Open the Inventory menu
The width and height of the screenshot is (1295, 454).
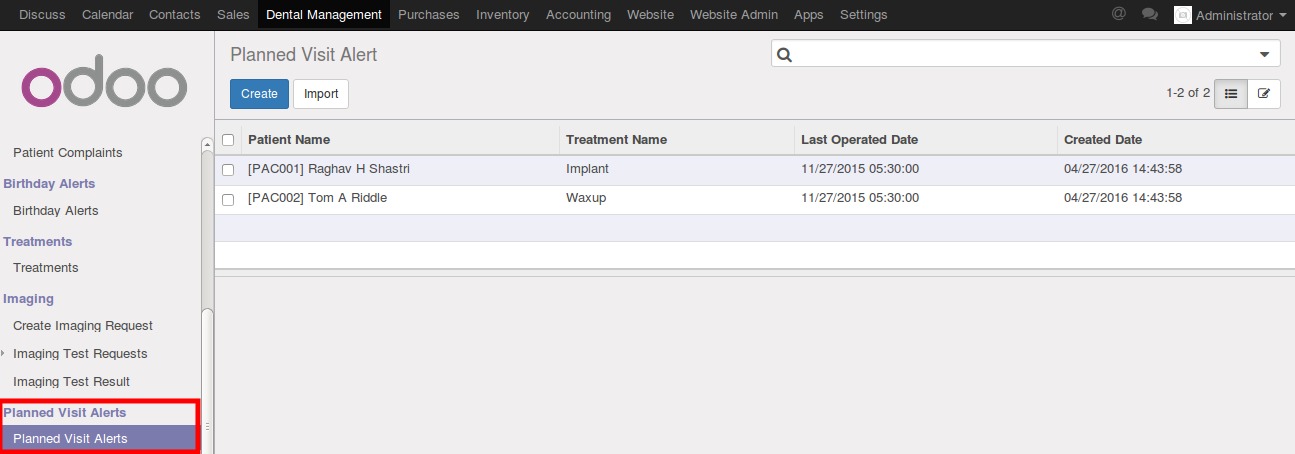tap(503, 15)
